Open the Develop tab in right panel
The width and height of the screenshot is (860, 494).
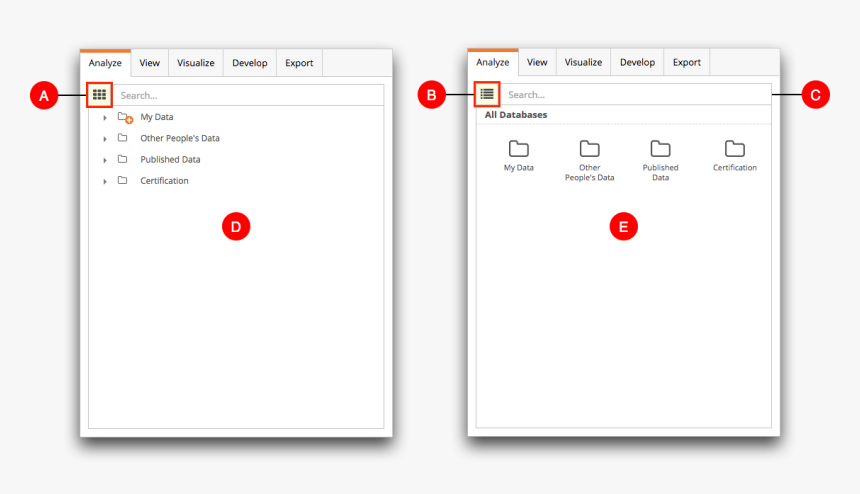click(x=637, y=63)
